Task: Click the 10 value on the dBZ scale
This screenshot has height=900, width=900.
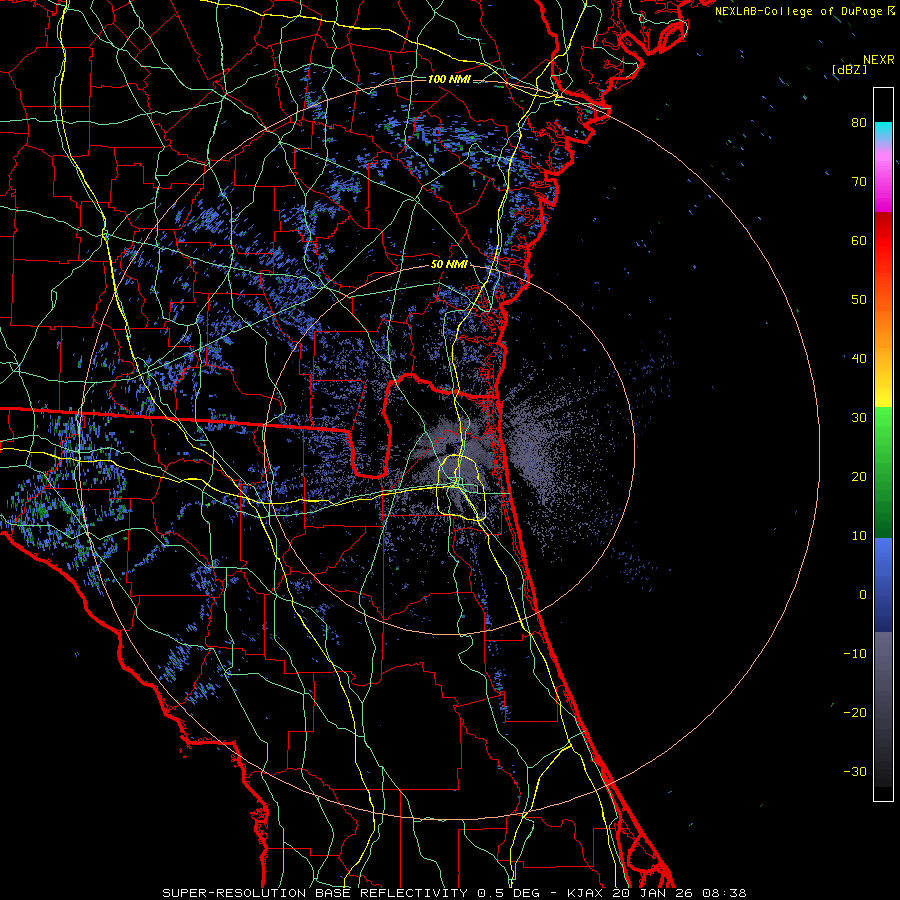Action: (859, 536)
